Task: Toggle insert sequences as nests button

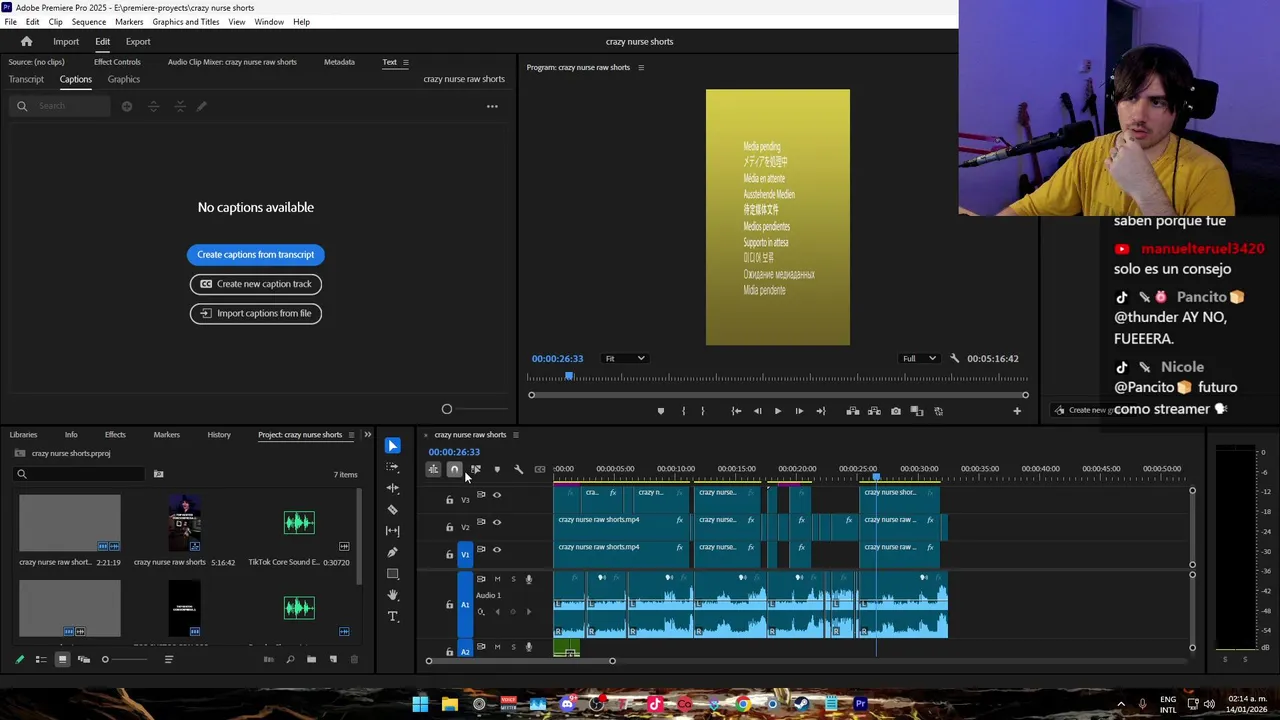Action: point(433,469)
